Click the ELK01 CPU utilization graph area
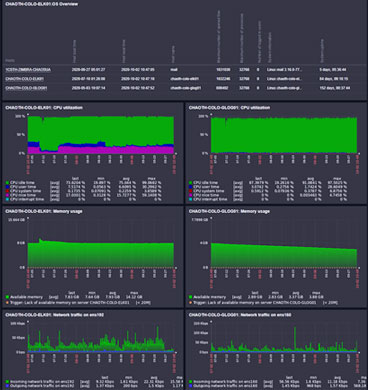This screenshot has height=390, width=368. (x=101, y=135)
